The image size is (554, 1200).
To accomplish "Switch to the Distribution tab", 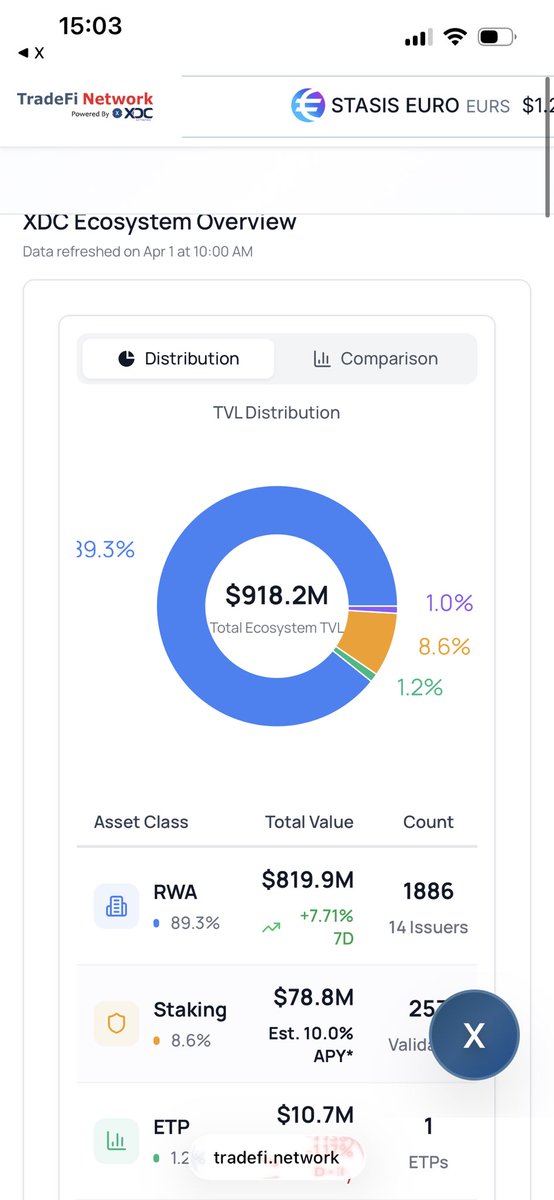I will coord(178,358).
